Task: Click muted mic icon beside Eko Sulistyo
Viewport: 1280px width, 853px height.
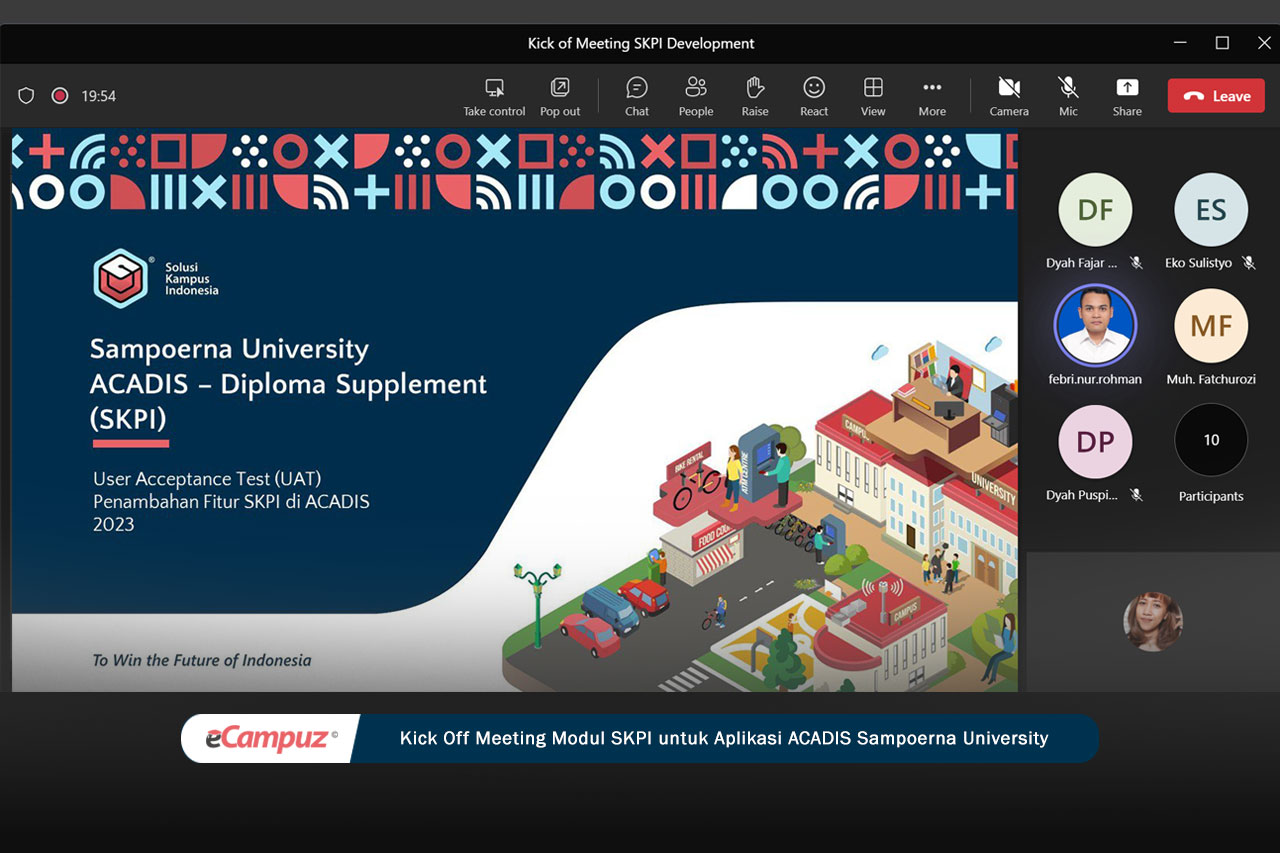Action: (x=1248, y=263)
